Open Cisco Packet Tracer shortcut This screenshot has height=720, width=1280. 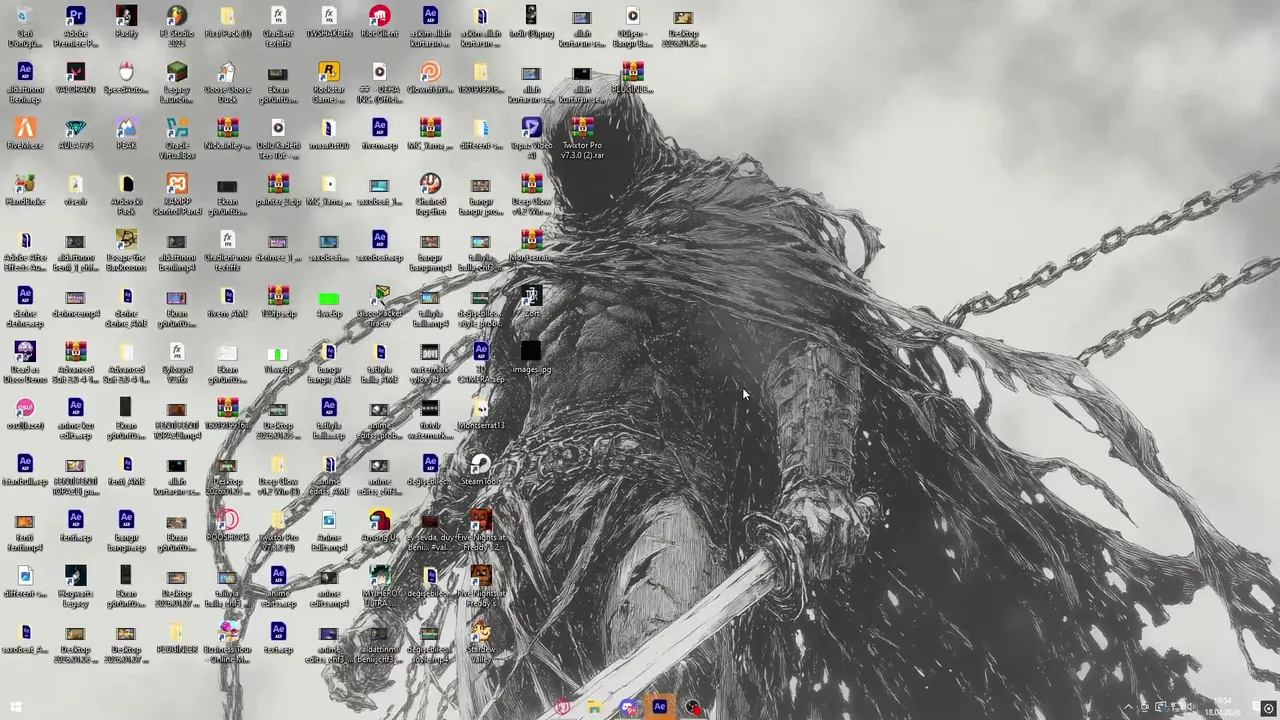[x=379, y=307]
